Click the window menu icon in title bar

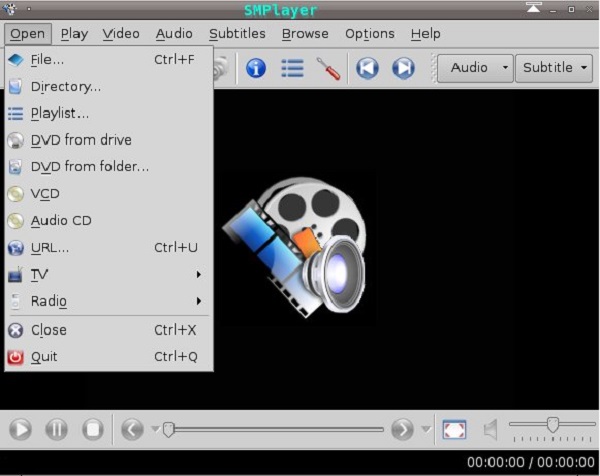[9, 8]
